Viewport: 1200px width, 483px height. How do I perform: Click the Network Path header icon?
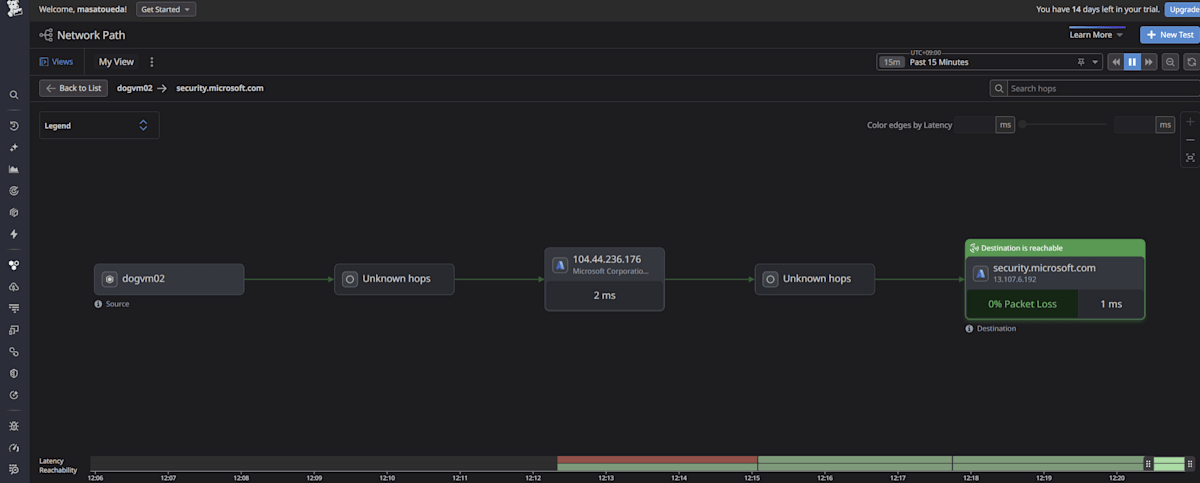coord(46,35)
